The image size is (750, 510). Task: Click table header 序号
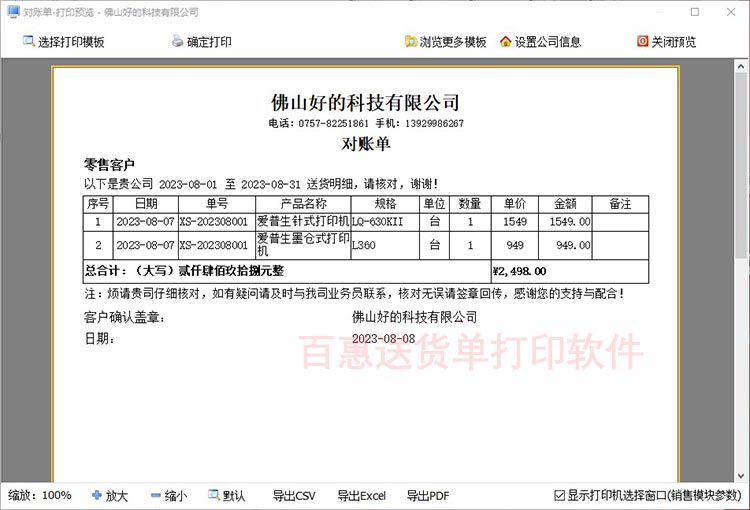coord(98,204)
